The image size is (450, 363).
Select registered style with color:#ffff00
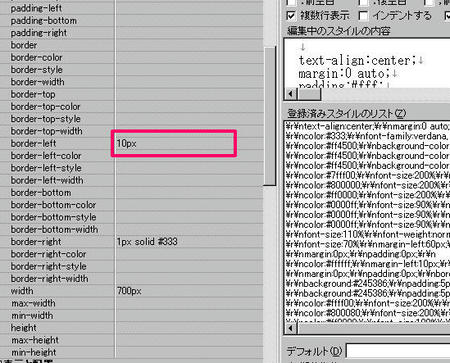coord(368,303)
